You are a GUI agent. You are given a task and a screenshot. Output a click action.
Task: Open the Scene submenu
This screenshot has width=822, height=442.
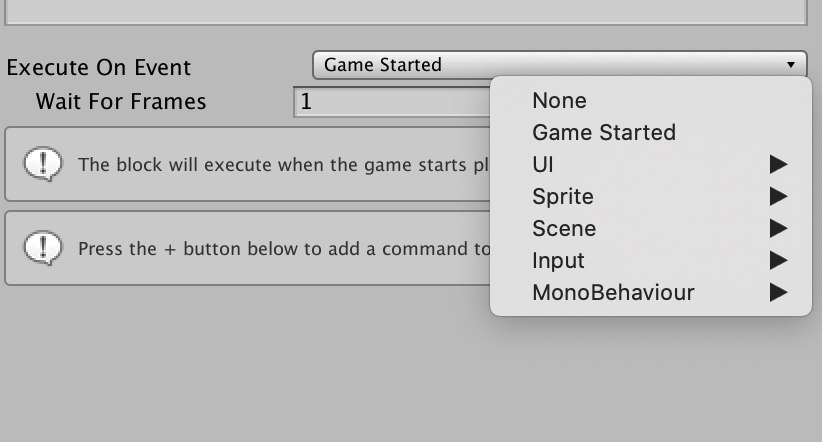[x=650, y=229]
